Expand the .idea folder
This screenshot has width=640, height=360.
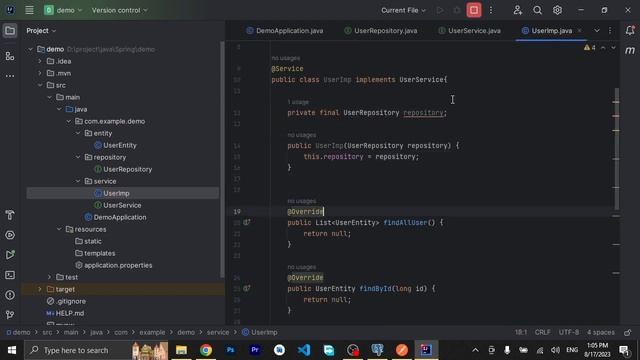pyautogui.click(x=40, y=61)
